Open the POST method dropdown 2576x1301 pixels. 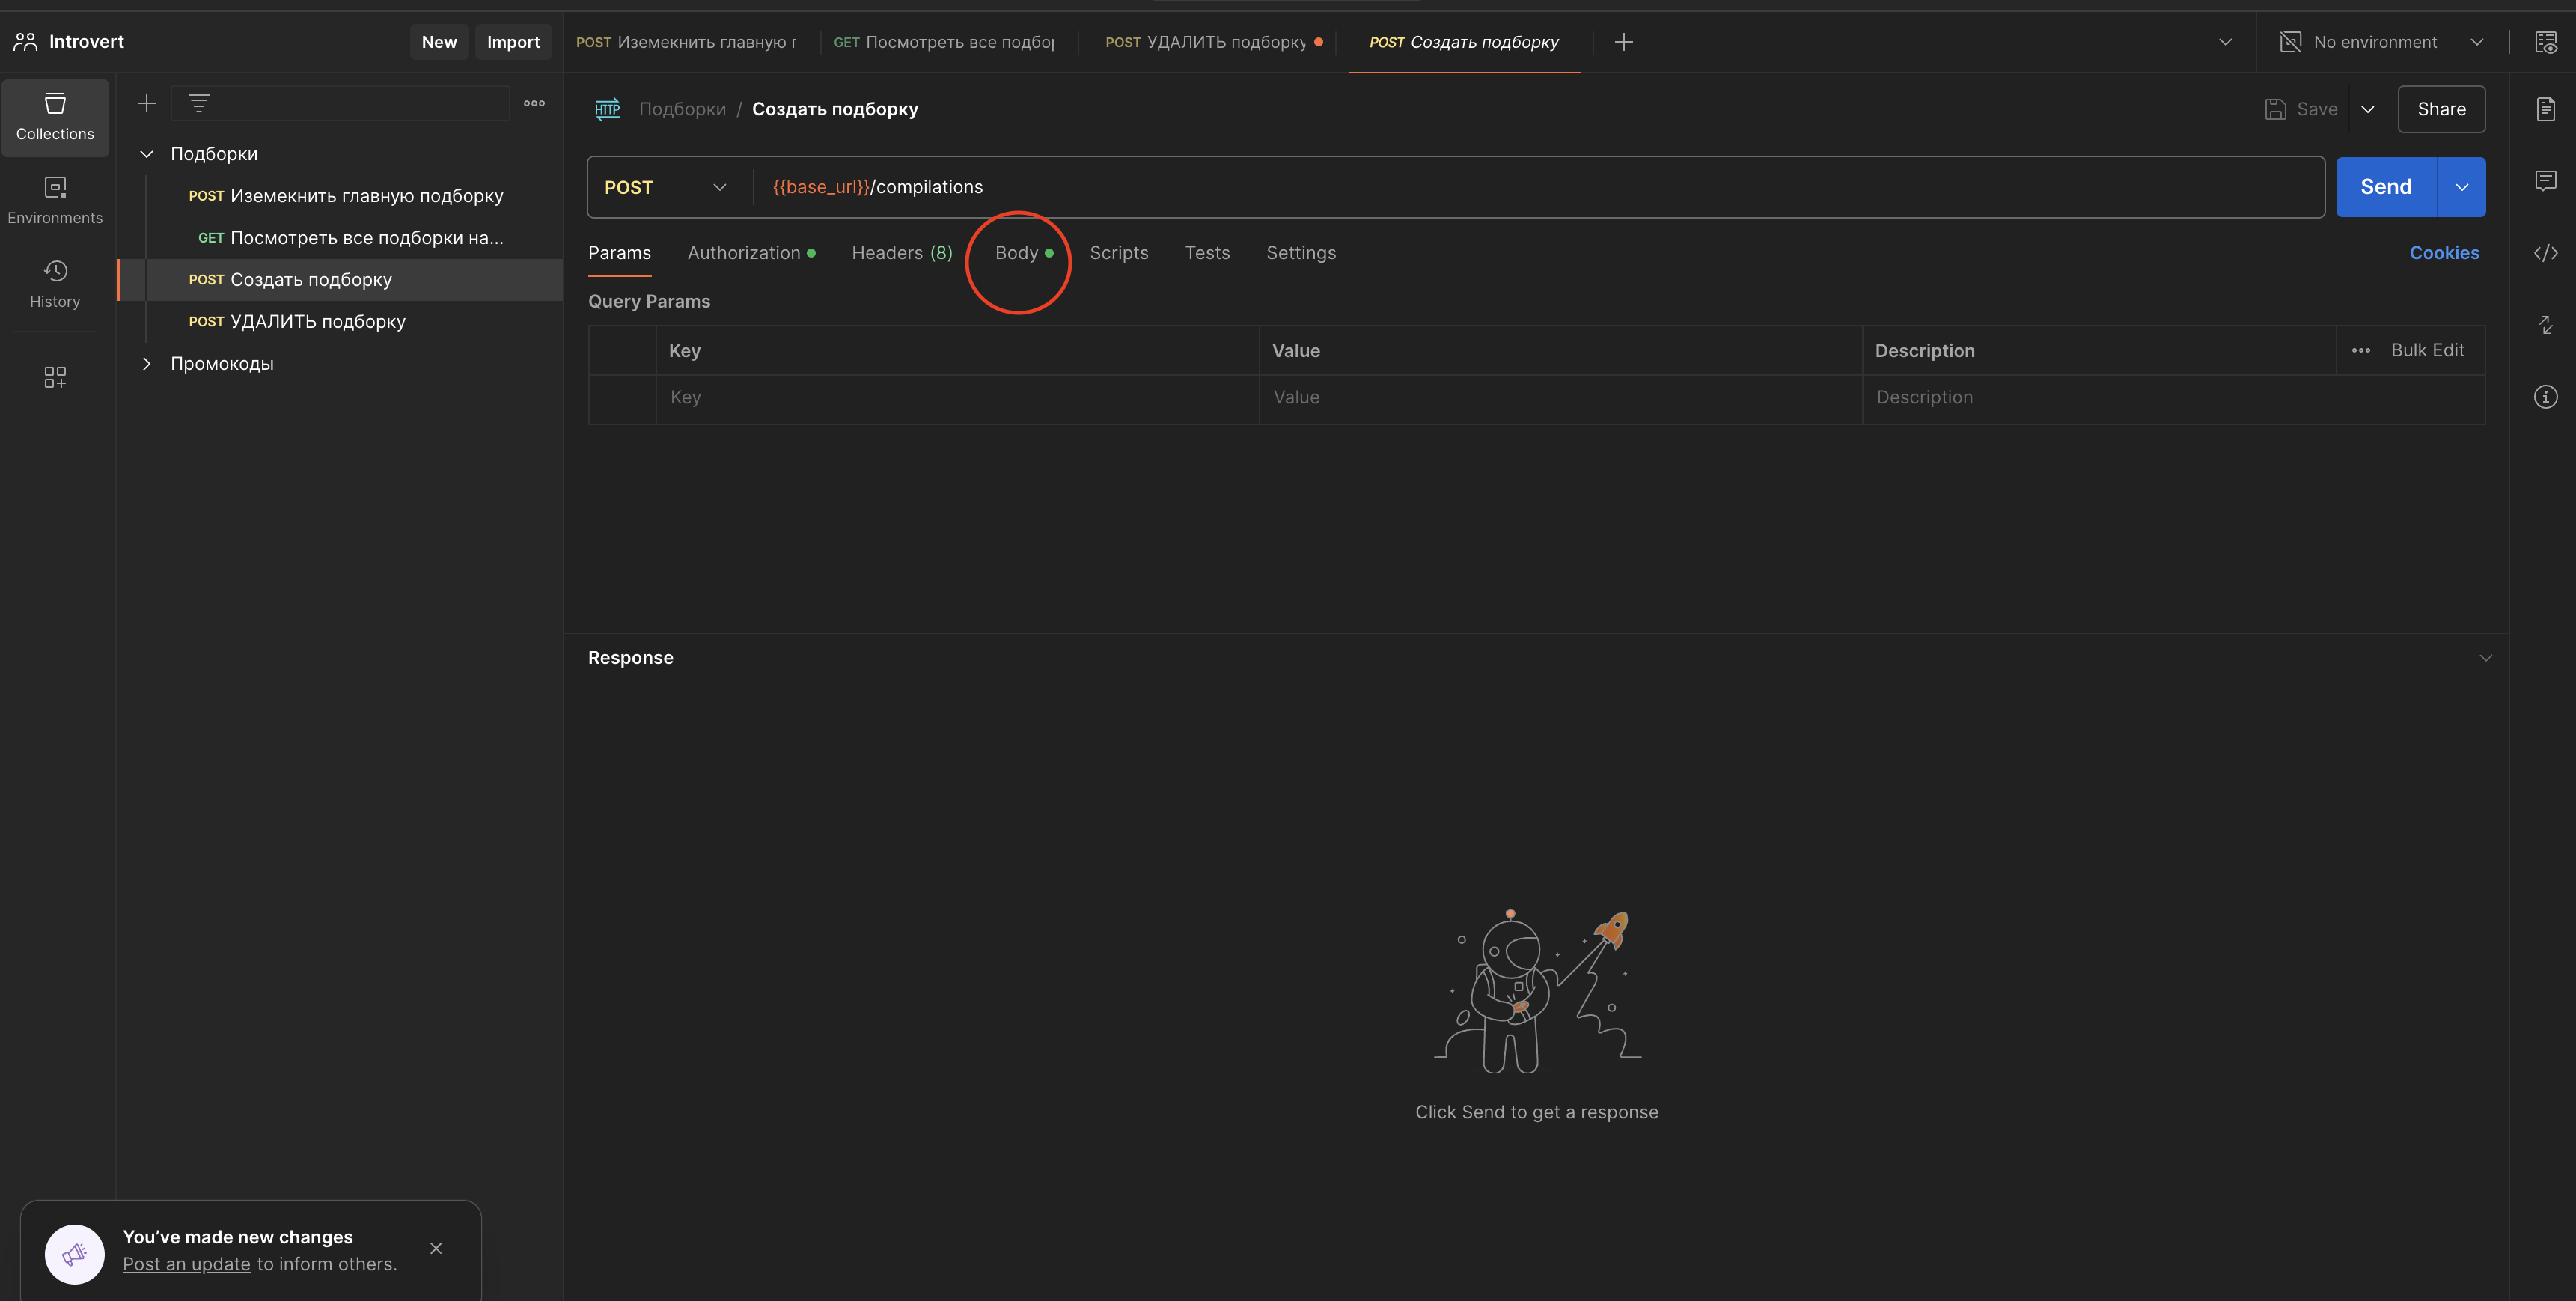point(665,187)
